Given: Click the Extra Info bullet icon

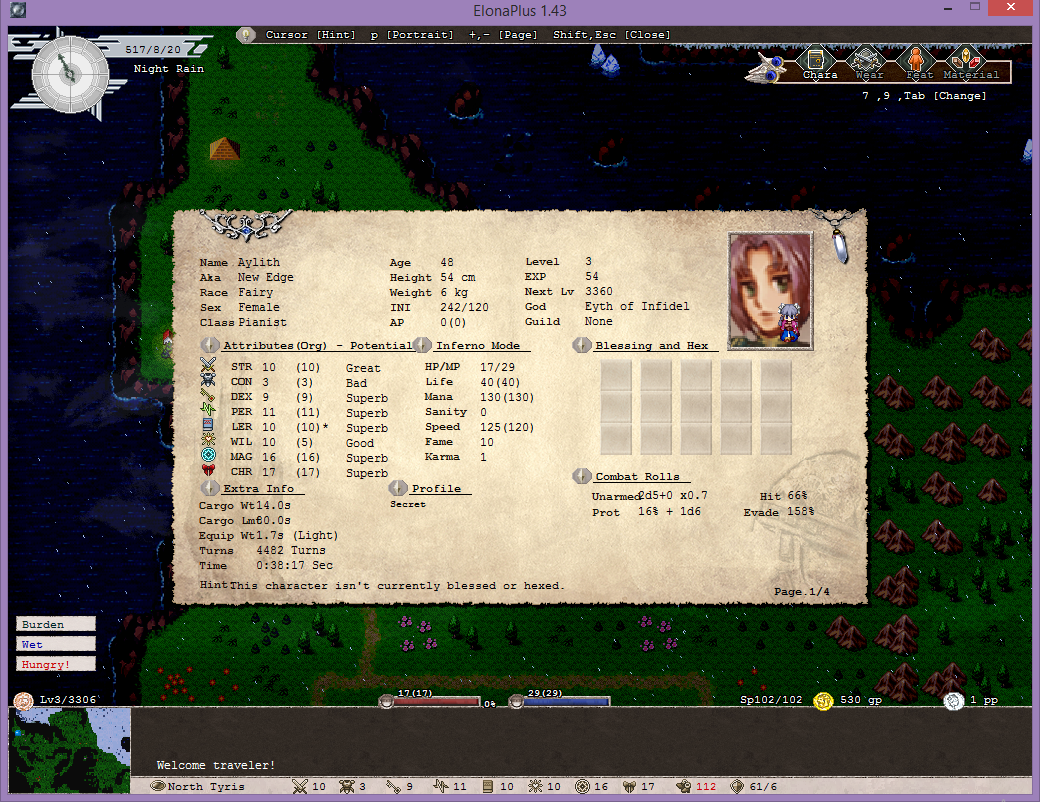Looking at the screenshot, I should coord(210,488).
